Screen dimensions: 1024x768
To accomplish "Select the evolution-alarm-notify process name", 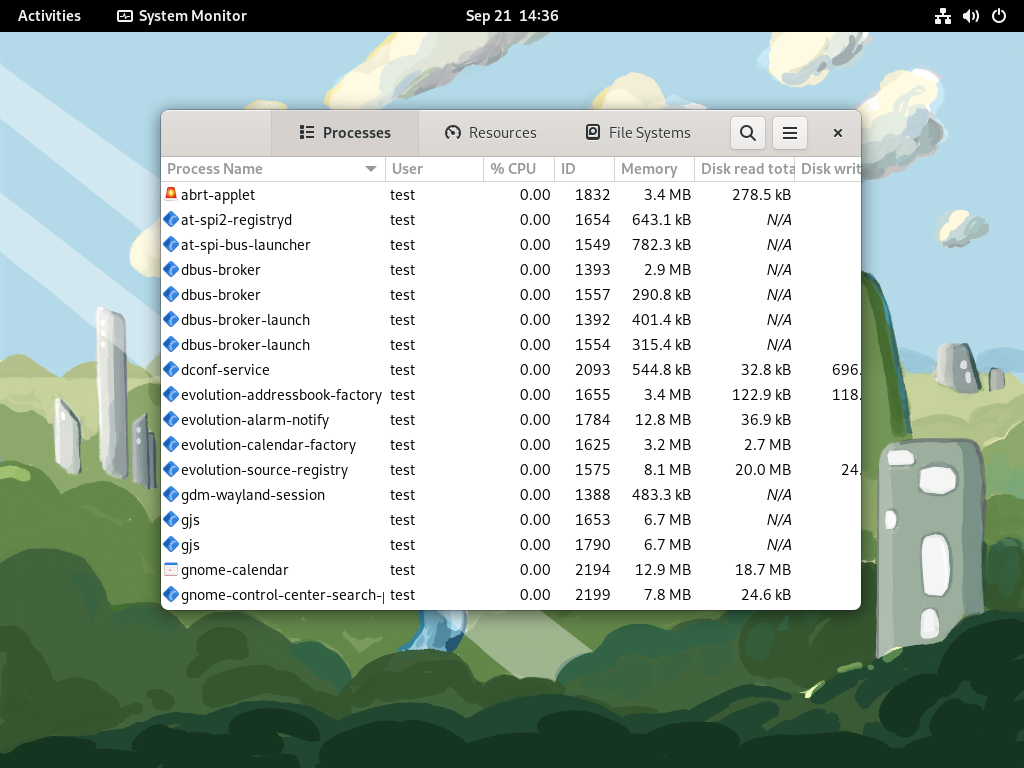I will [x=255, y=420].
